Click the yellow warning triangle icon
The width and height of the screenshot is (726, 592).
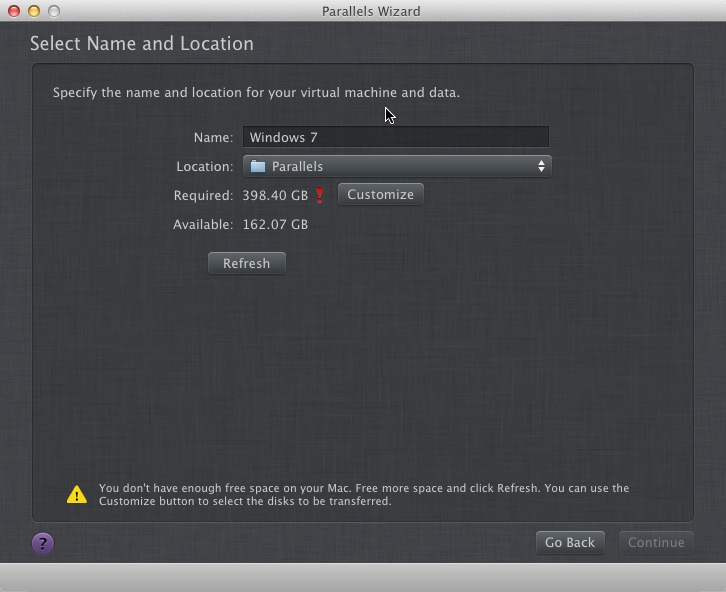point(77,494)
